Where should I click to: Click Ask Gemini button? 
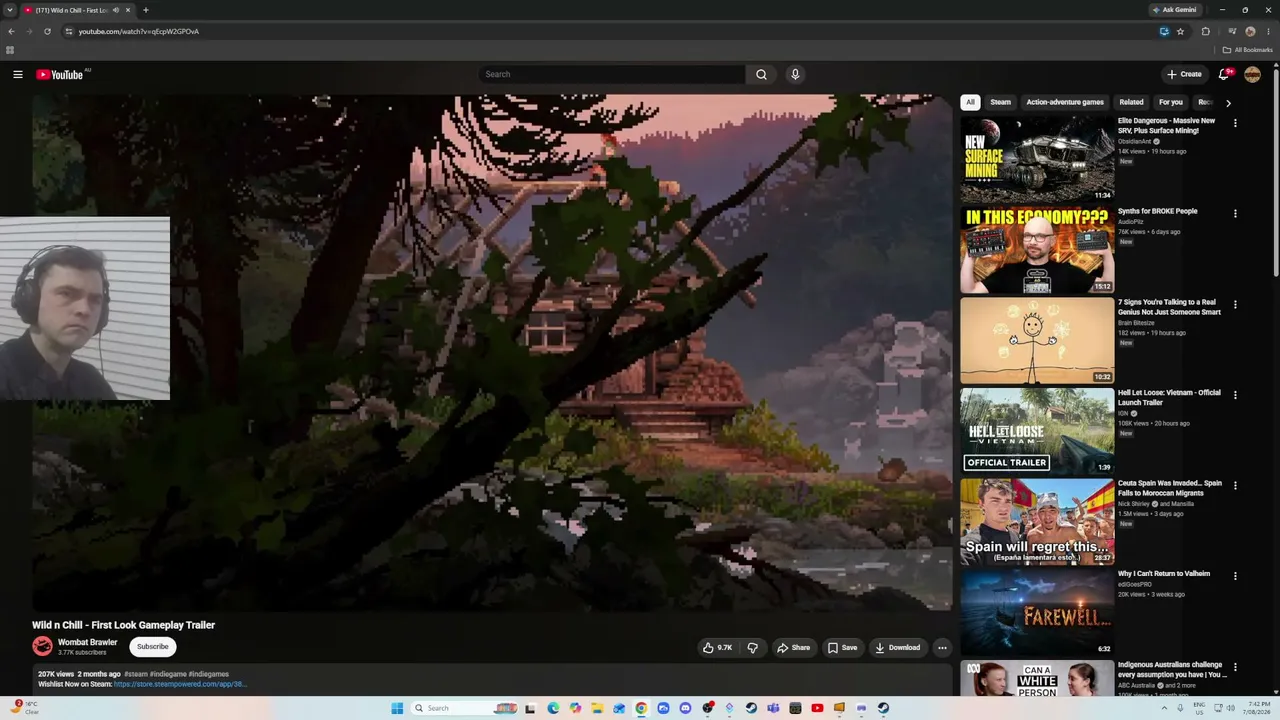coord(1174,10)
